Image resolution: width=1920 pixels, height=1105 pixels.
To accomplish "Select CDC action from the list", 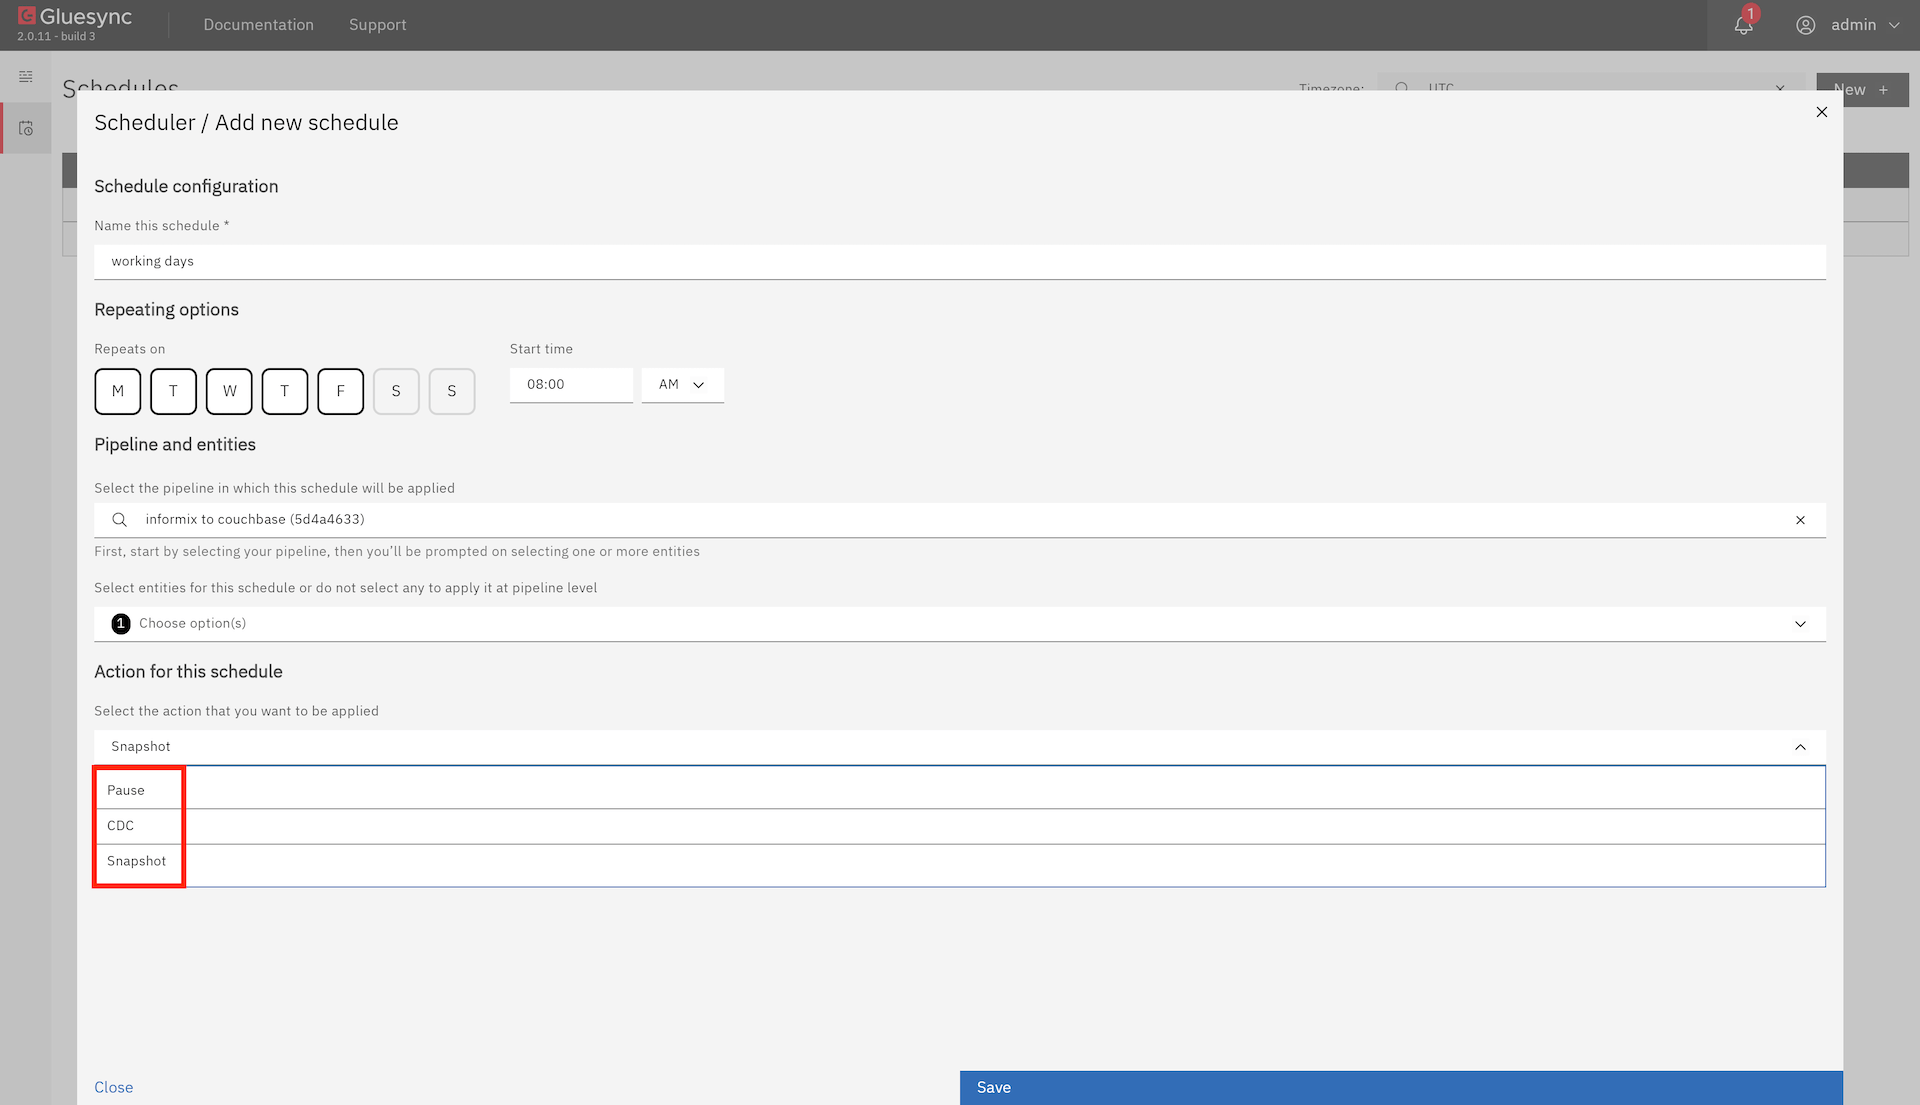I will (x=960, y=826).
